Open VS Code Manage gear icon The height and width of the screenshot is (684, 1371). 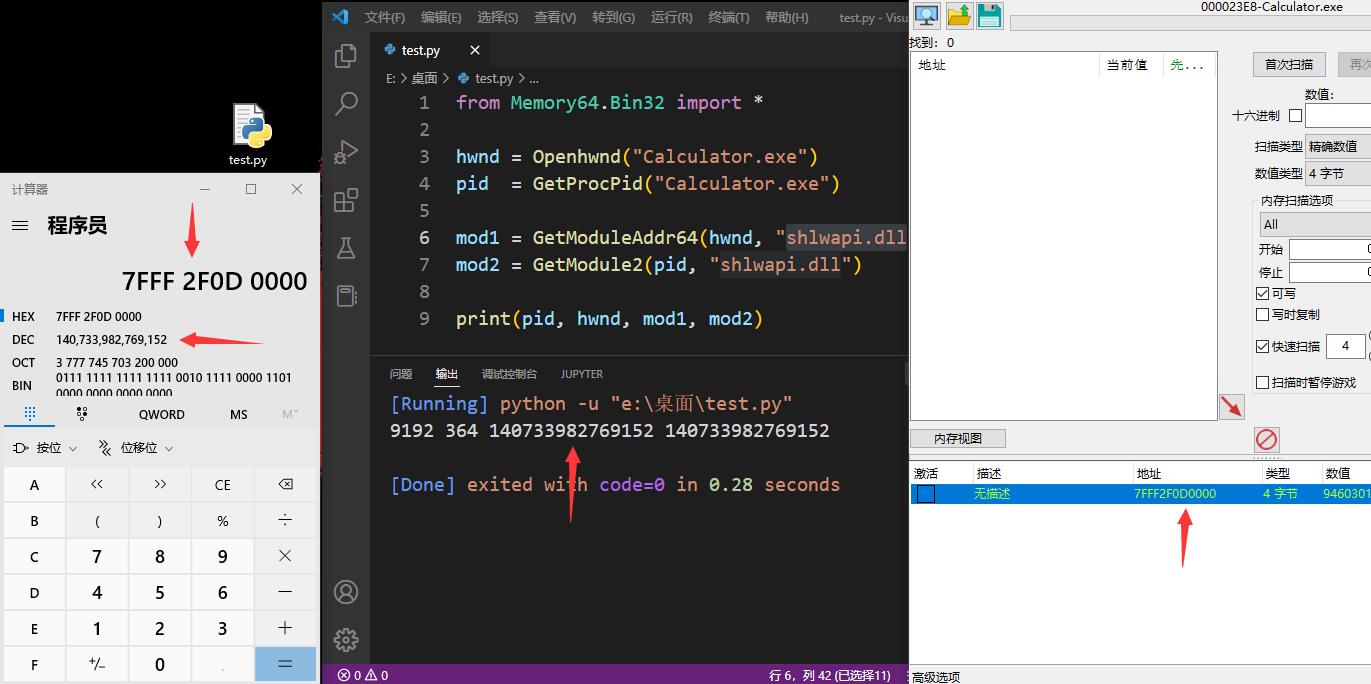tap(346, 640)
